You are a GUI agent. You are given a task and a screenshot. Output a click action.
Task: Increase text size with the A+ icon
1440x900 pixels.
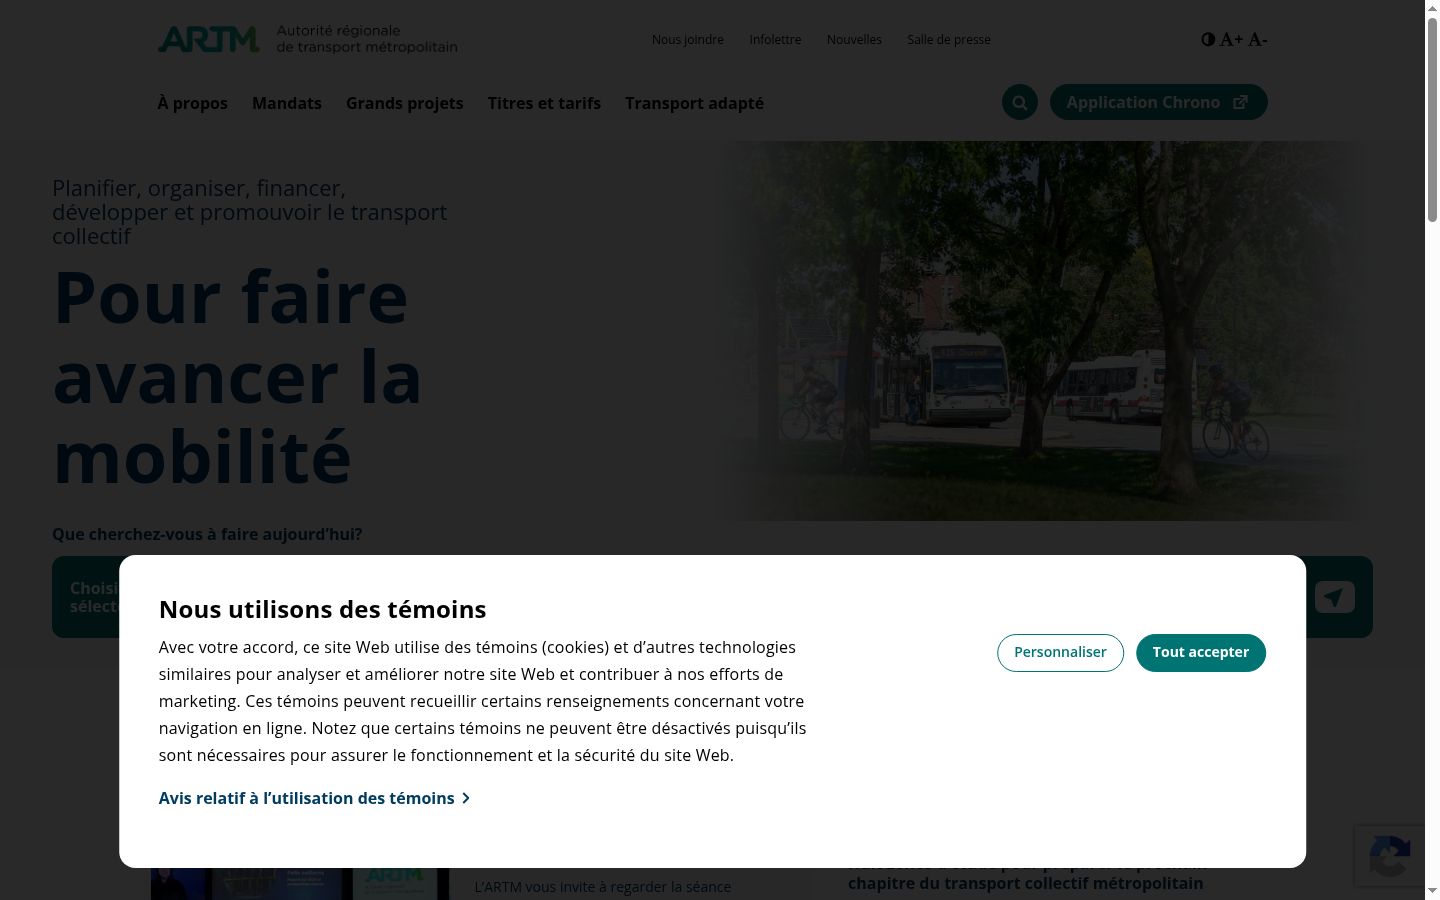point(1231,40)
